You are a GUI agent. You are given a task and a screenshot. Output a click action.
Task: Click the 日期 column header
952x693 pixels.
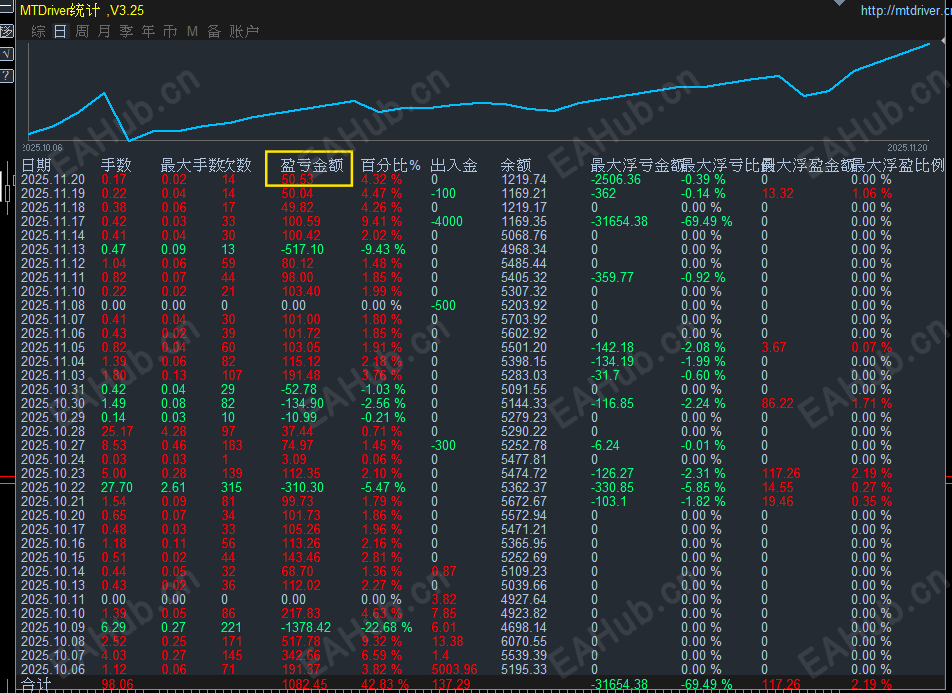(36, 165)
